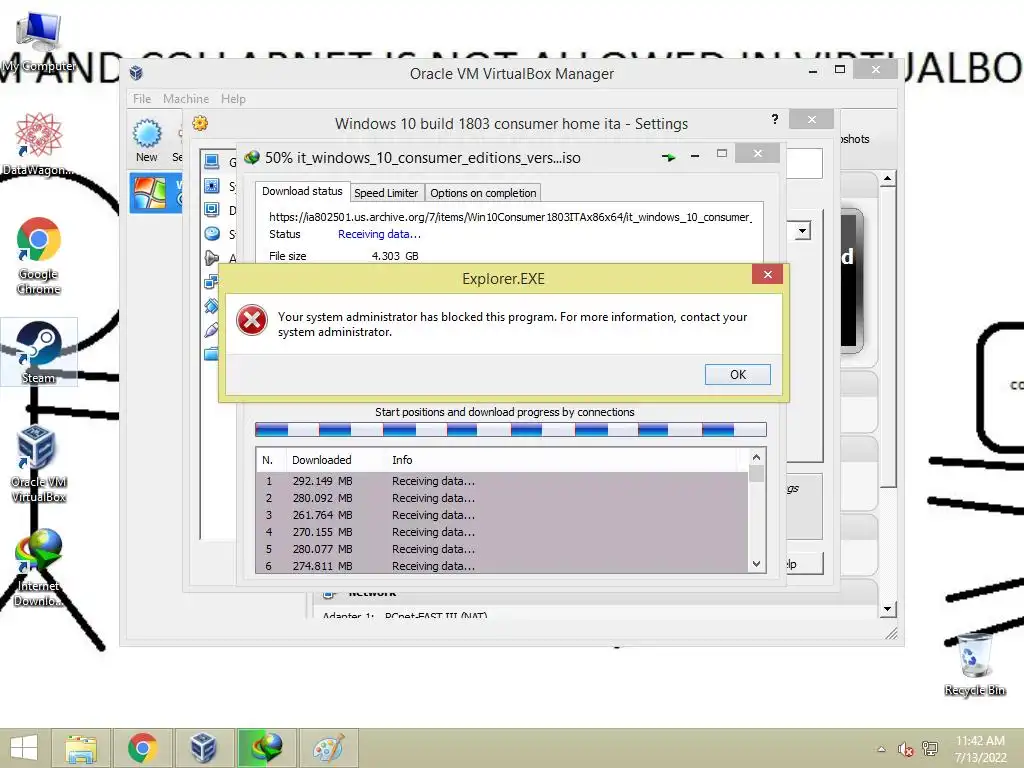The width and height of the screenshot is (1024, 768).
Task: Click the question mark help in Settings title
Action: point(775,119)
